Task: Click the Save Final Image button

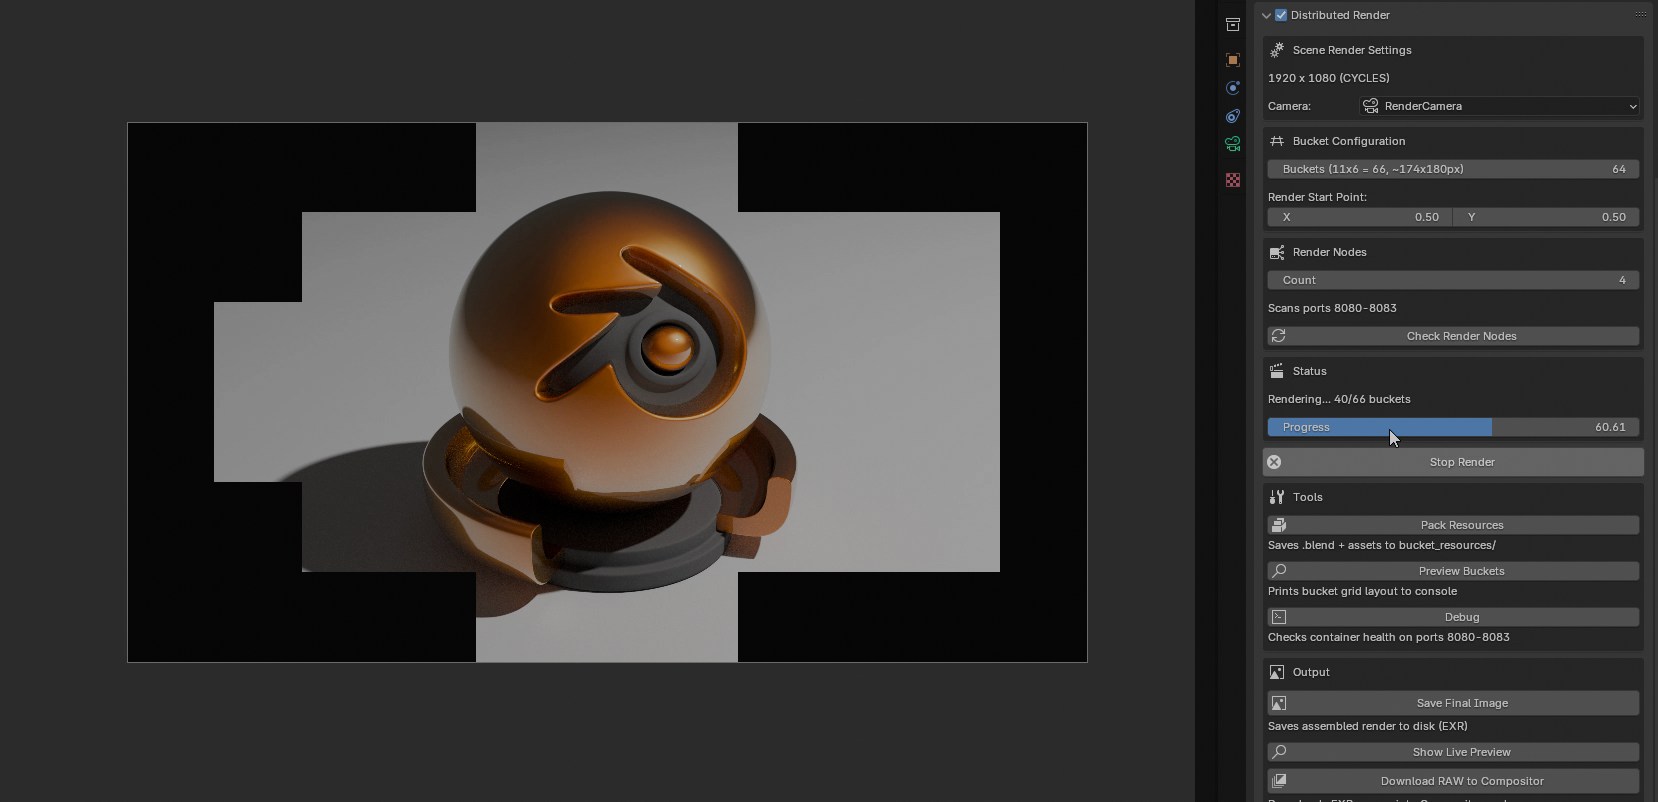Action: click(x=1453, y=703)
